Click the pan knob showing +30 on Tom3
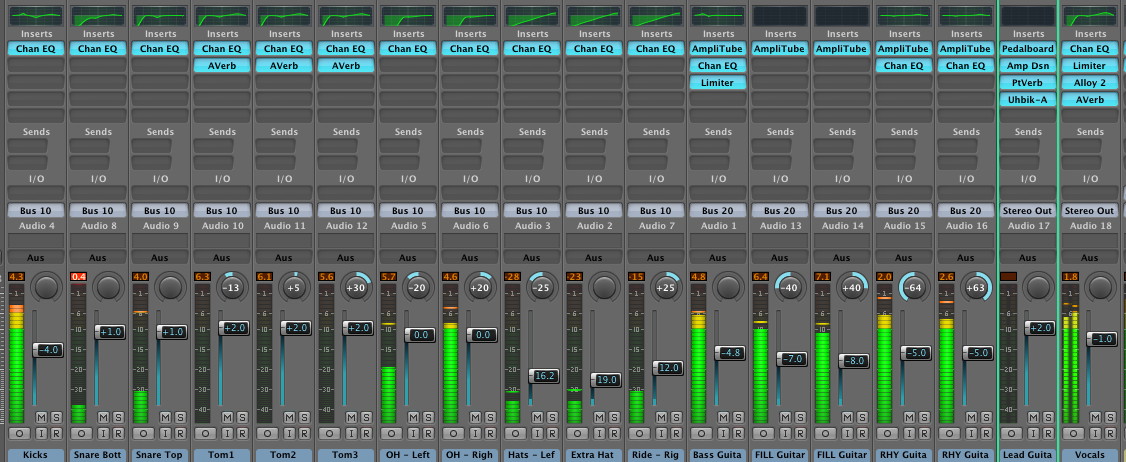 point(355,288)
